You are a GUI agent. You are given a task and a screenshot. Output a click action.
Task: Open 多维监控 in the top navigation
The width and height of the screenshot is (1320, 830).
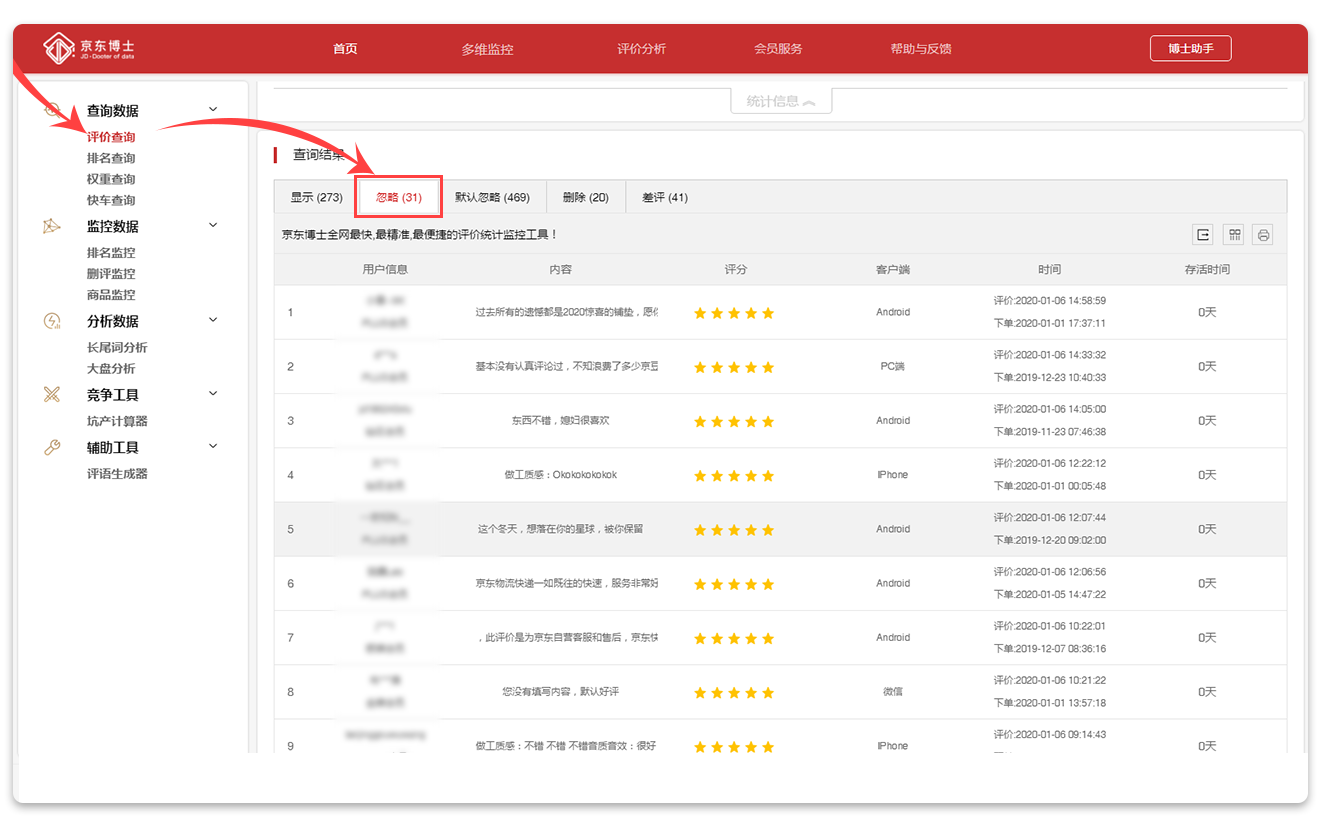pos(487,49)
